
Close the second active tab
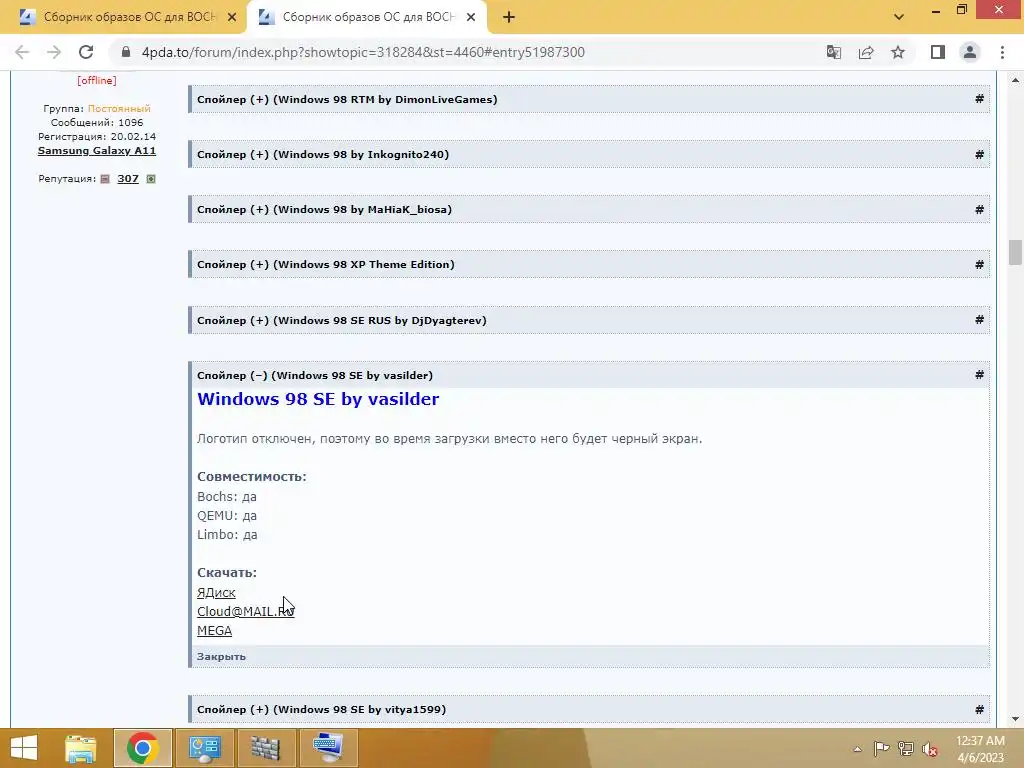[471, 18]
